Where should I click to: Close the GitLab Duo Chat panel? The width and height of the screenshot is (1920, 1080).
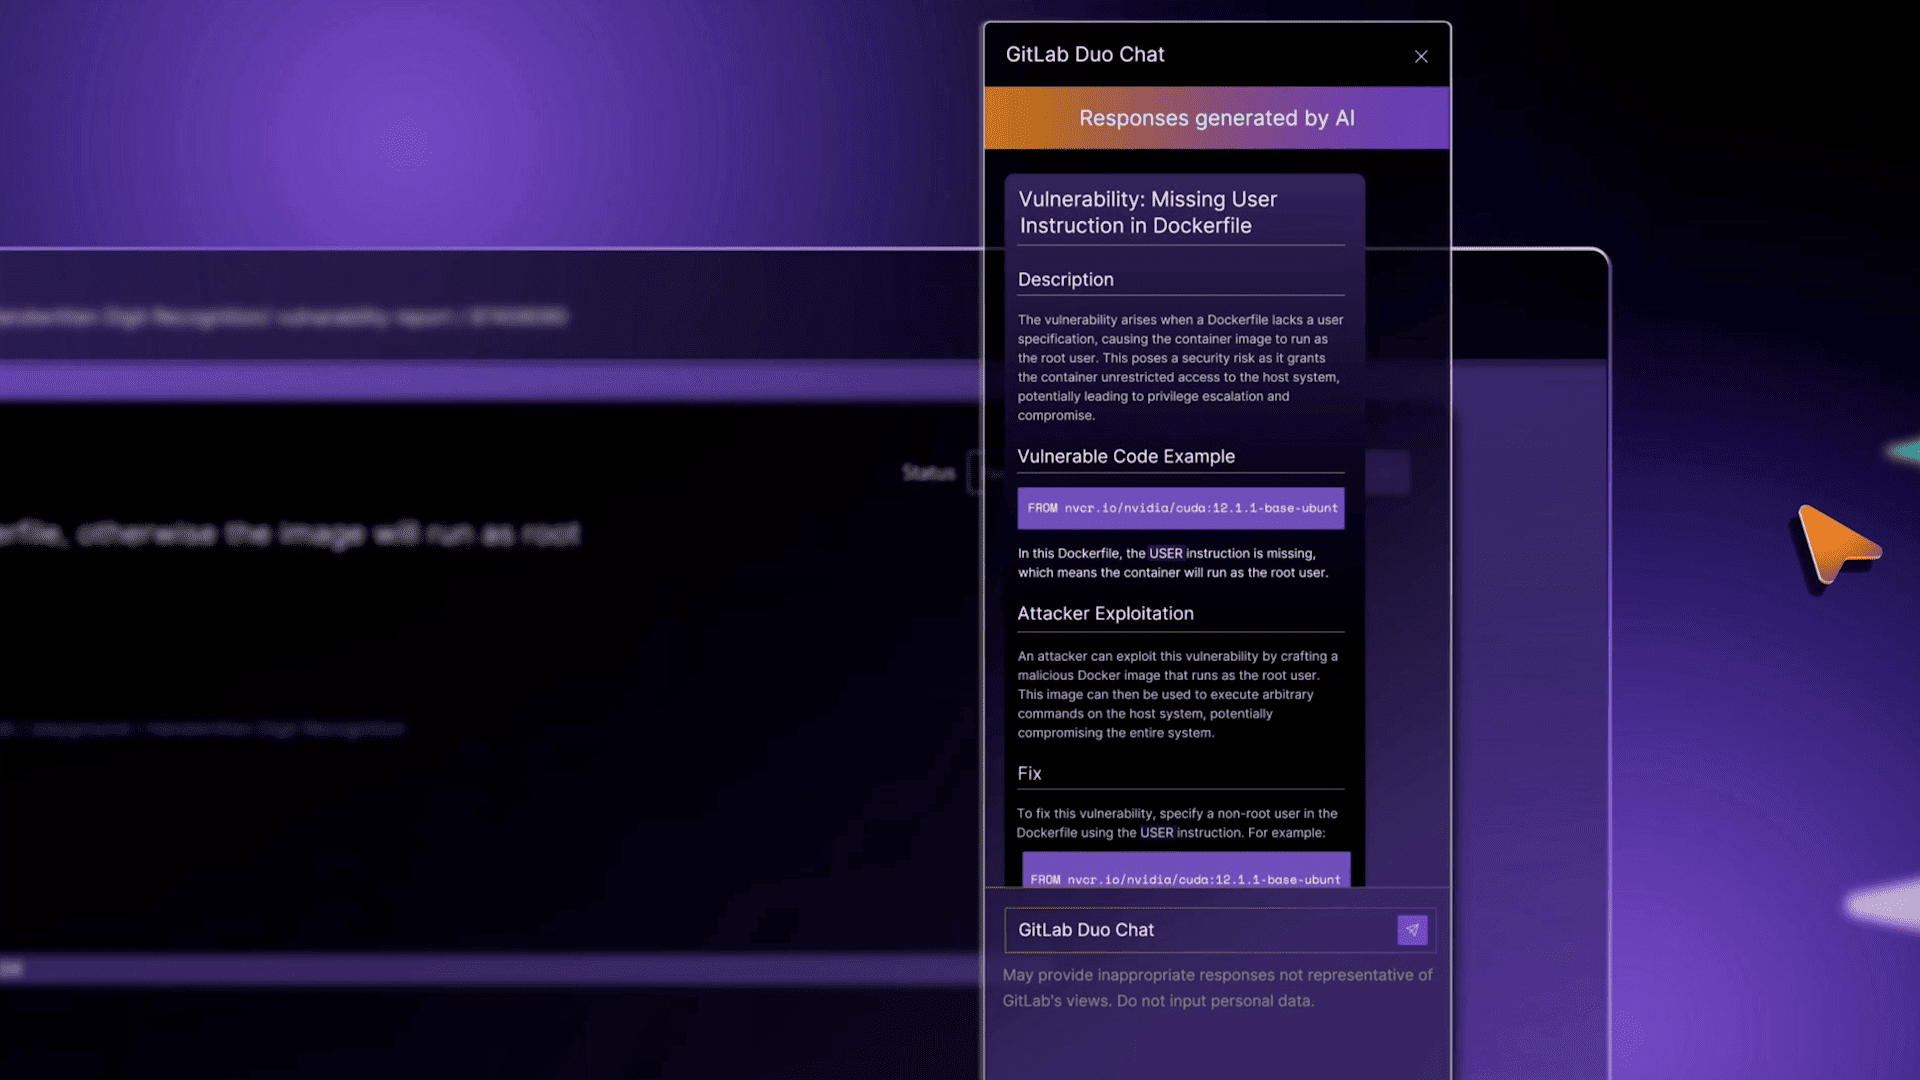pos(1421,57)
